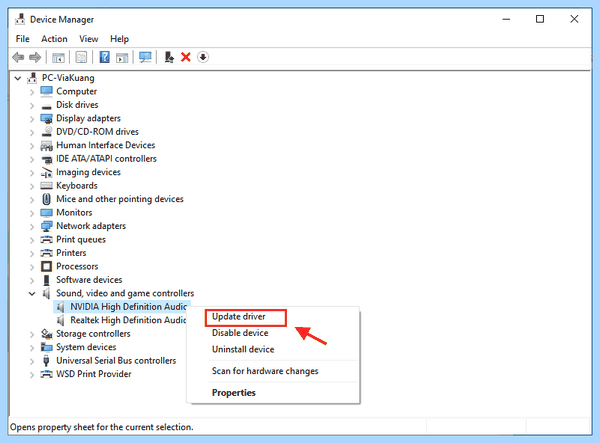Click the red X uninstall device icon
The image size is (600, 443).
pyautogui.click(x=186, y=57)
